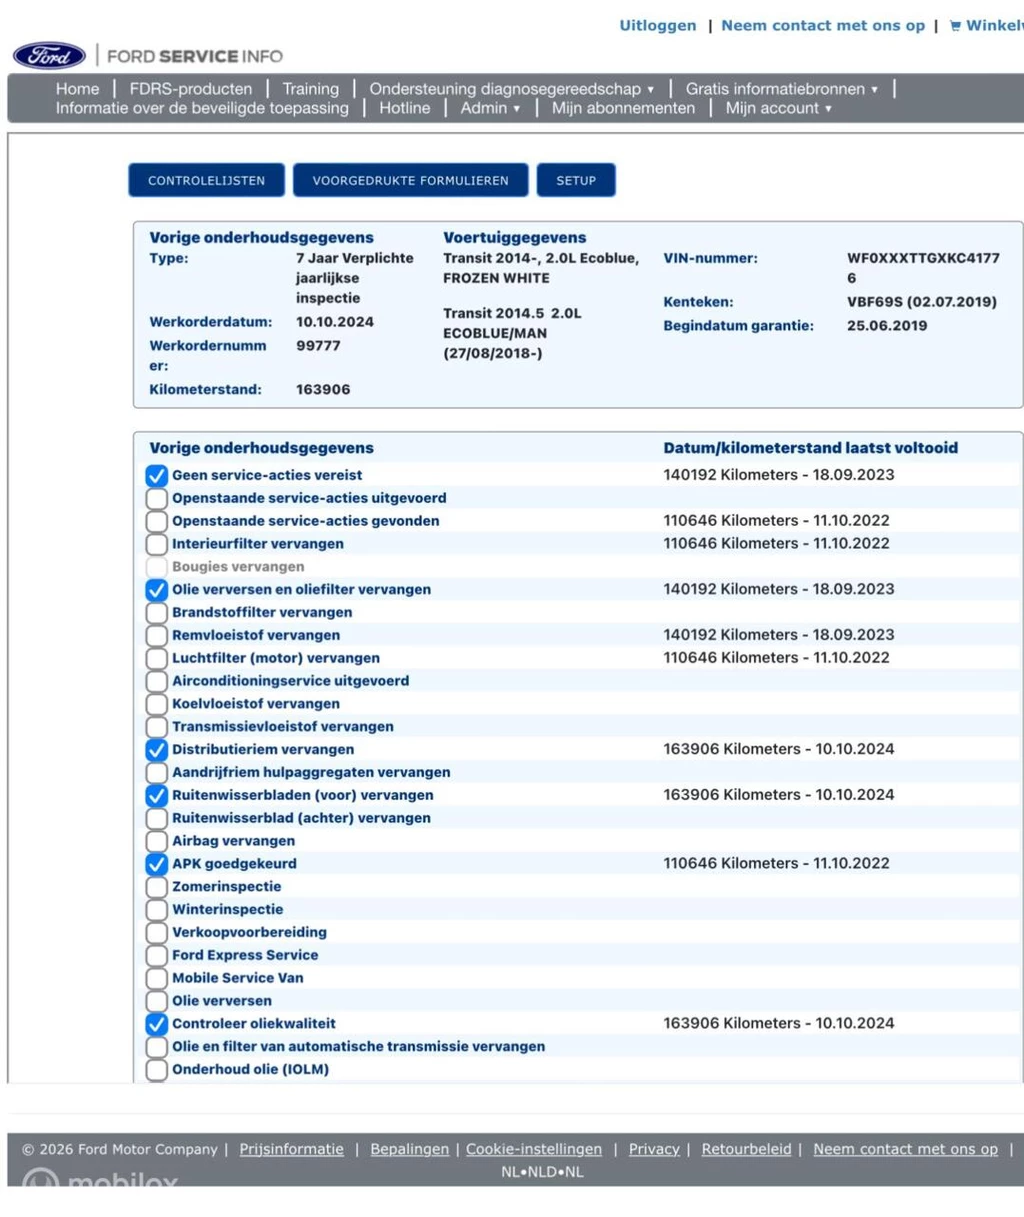Image resolution: width=1024 pixels, height=1217 pixels.
Task: Uncheck 'Distributieriem vervangen' checkbox
Action: (157, 750)
